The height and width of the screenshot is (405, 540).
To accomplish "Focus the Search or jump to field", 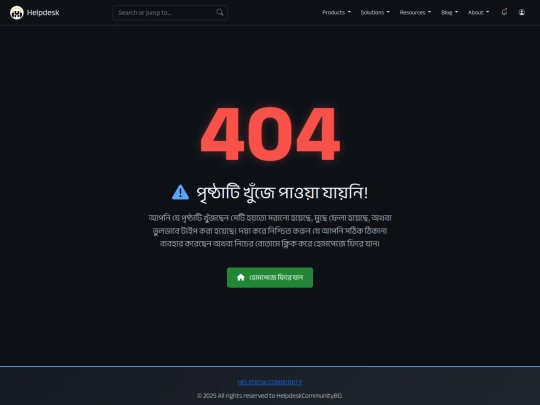I will point(170,13).
